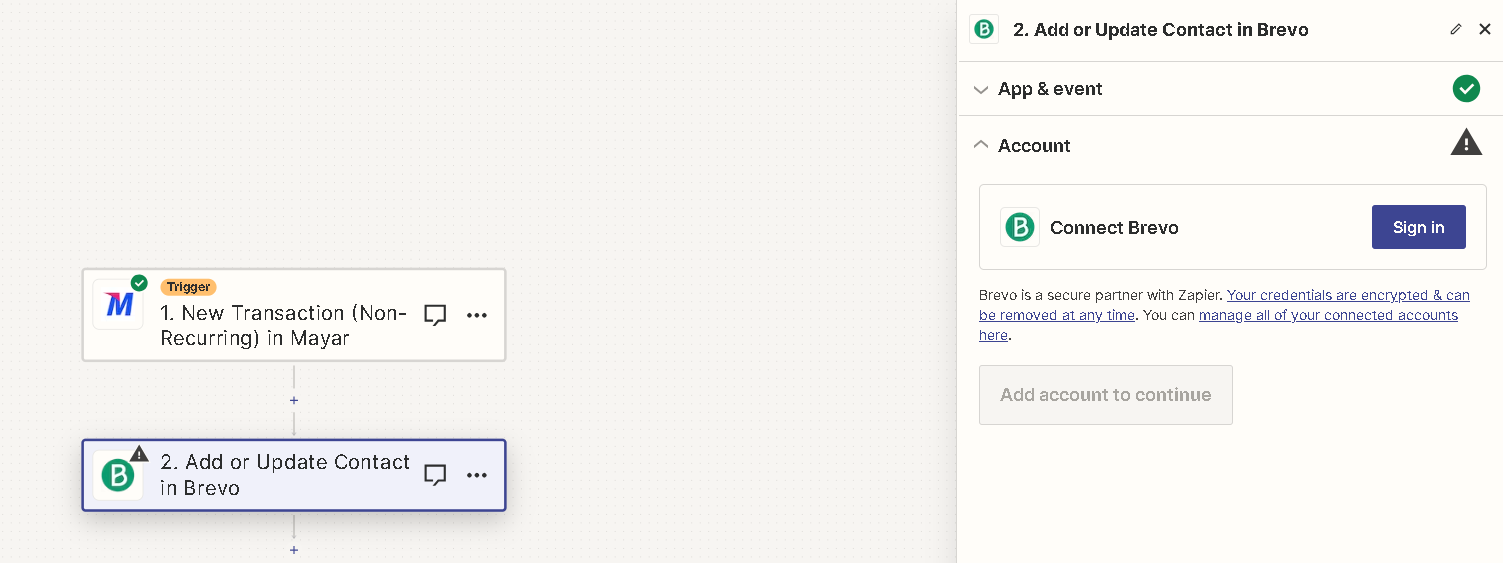Image resolution: width=1503 pixels, height=563 pixels.
Task: Rename step using the pencil icon
Action: 1456,29
